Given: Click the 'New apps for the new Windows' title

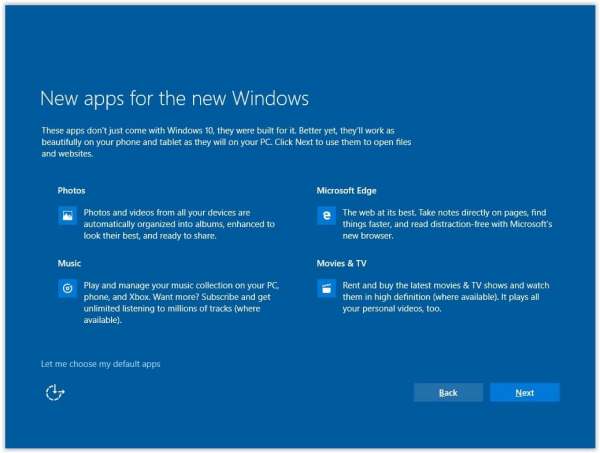Looking at the screenshot, I should tap(174, 99).
